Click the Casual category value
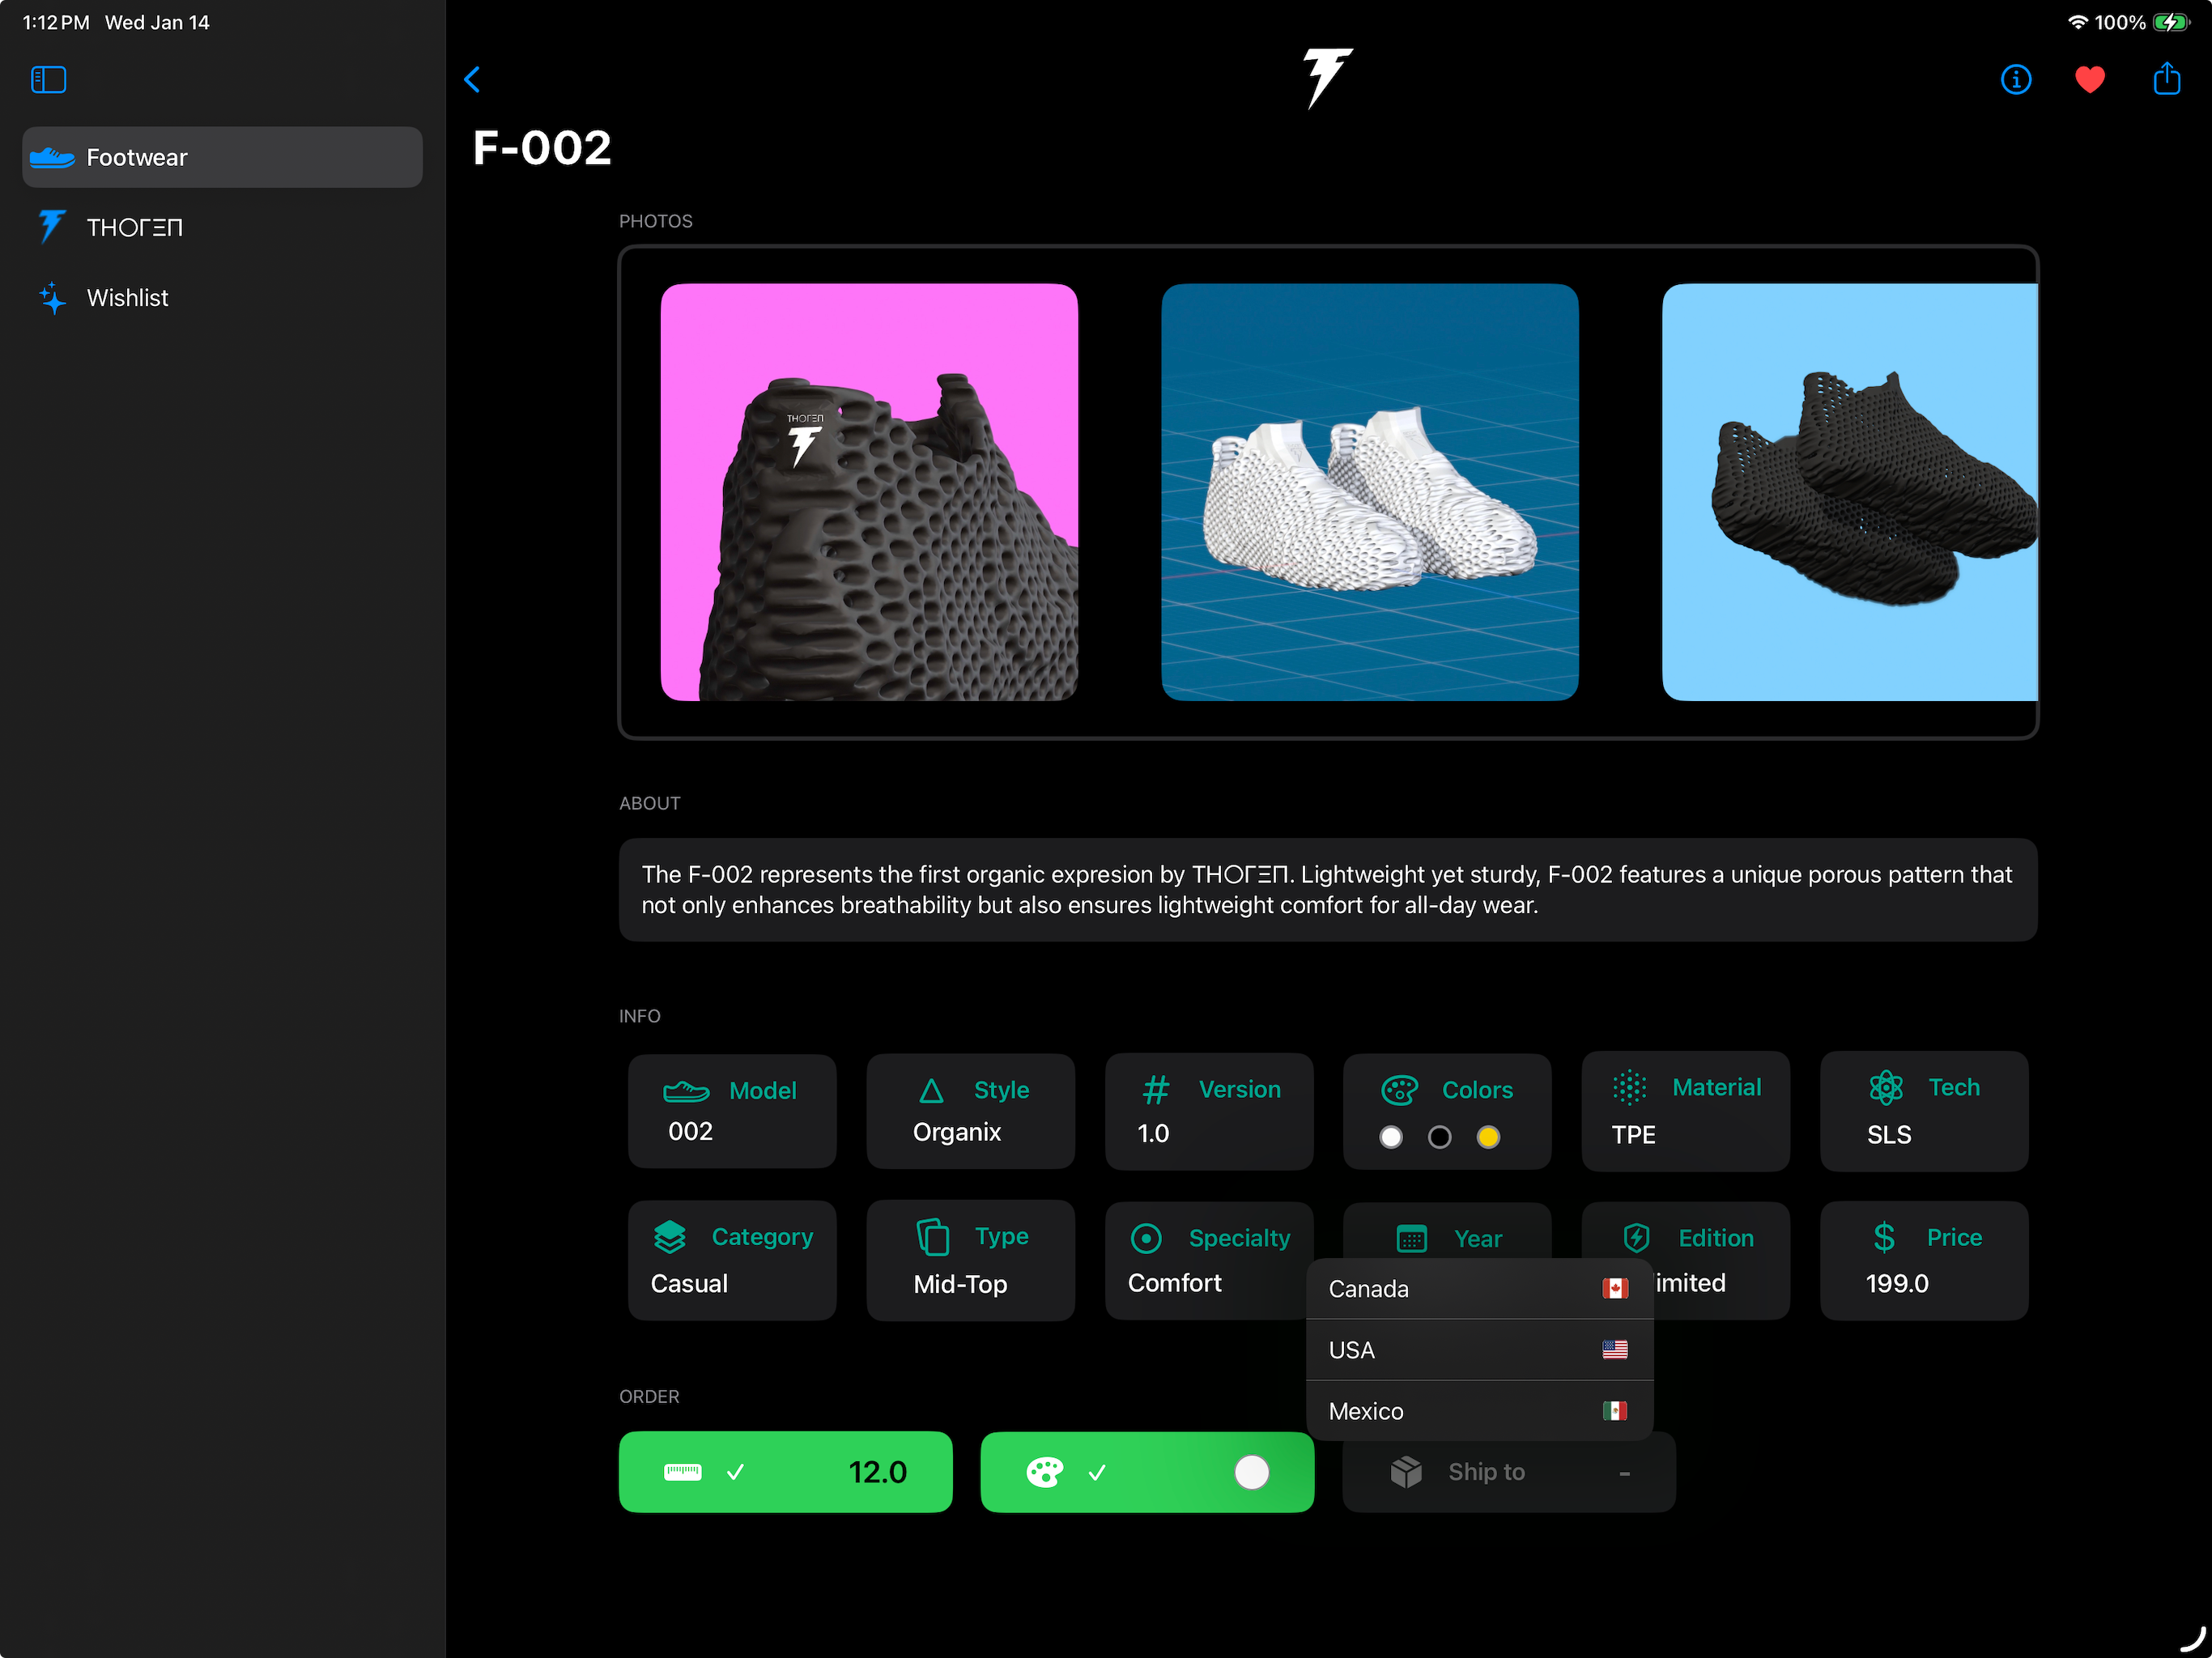 [689, 1283]
